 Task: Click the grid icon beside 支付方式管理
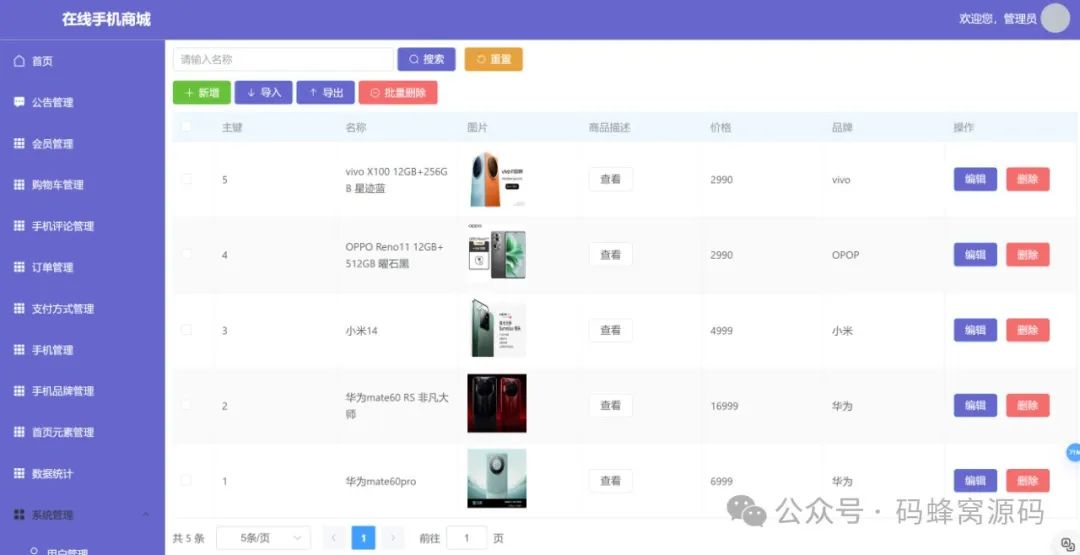coord(19,308)
